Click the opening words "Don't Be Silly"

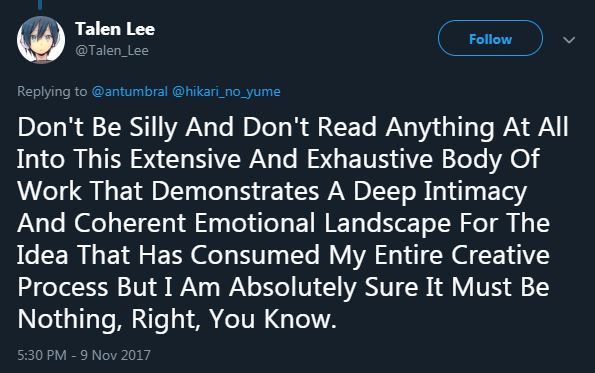(x=97, y=127)
